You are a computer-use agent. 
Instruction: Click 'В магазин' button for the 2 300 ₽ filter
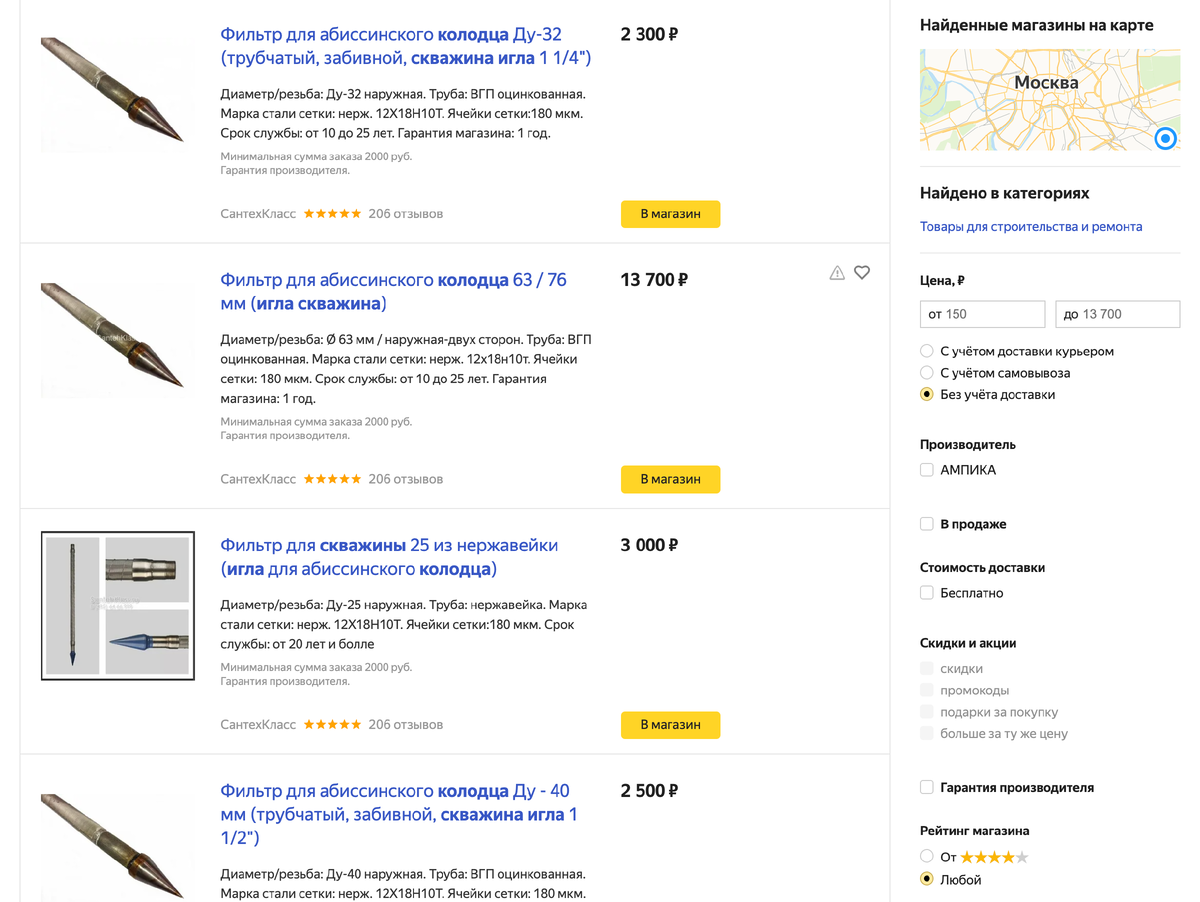[x=670, y=214]
